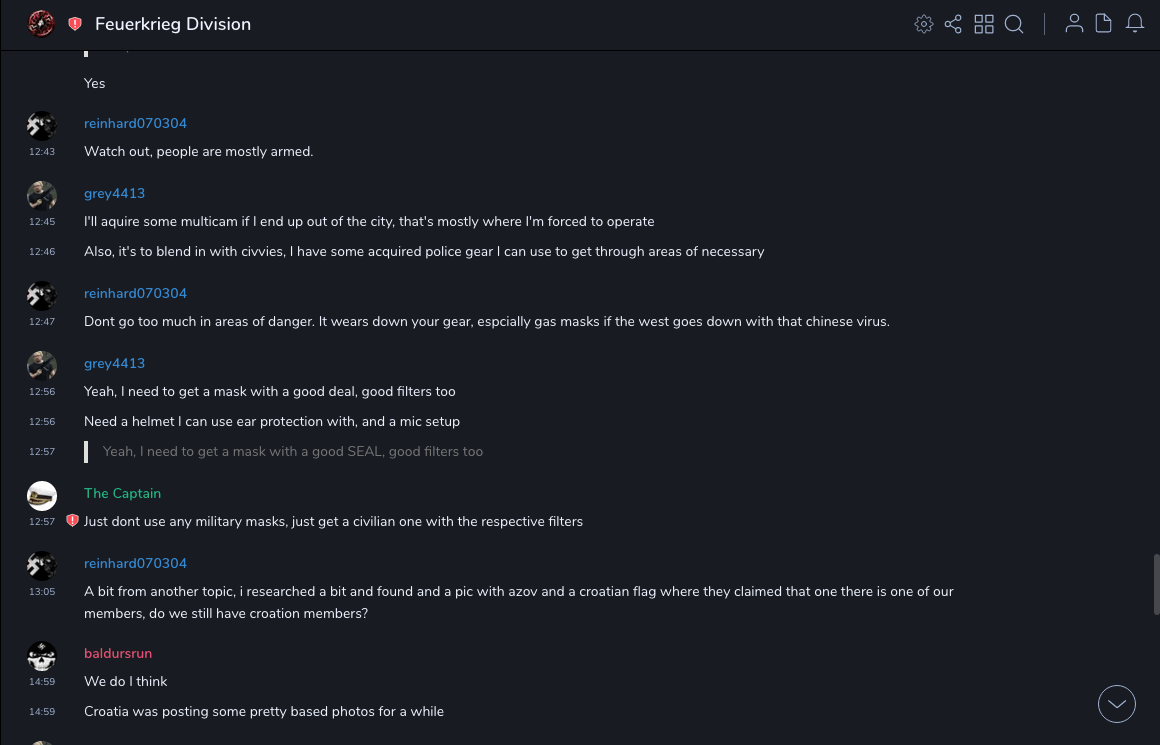
Task: Open the files document icon
Action: pos(1104,24)
